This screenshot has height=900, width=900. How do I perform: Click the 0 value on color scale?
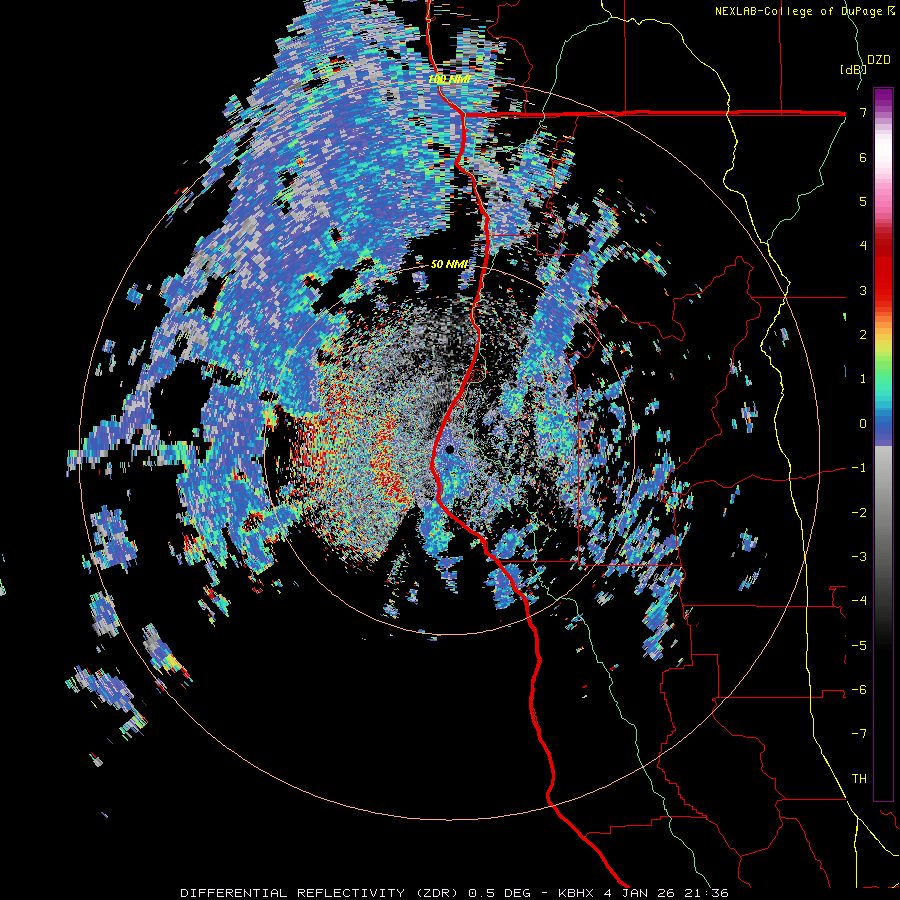point(863,424)
